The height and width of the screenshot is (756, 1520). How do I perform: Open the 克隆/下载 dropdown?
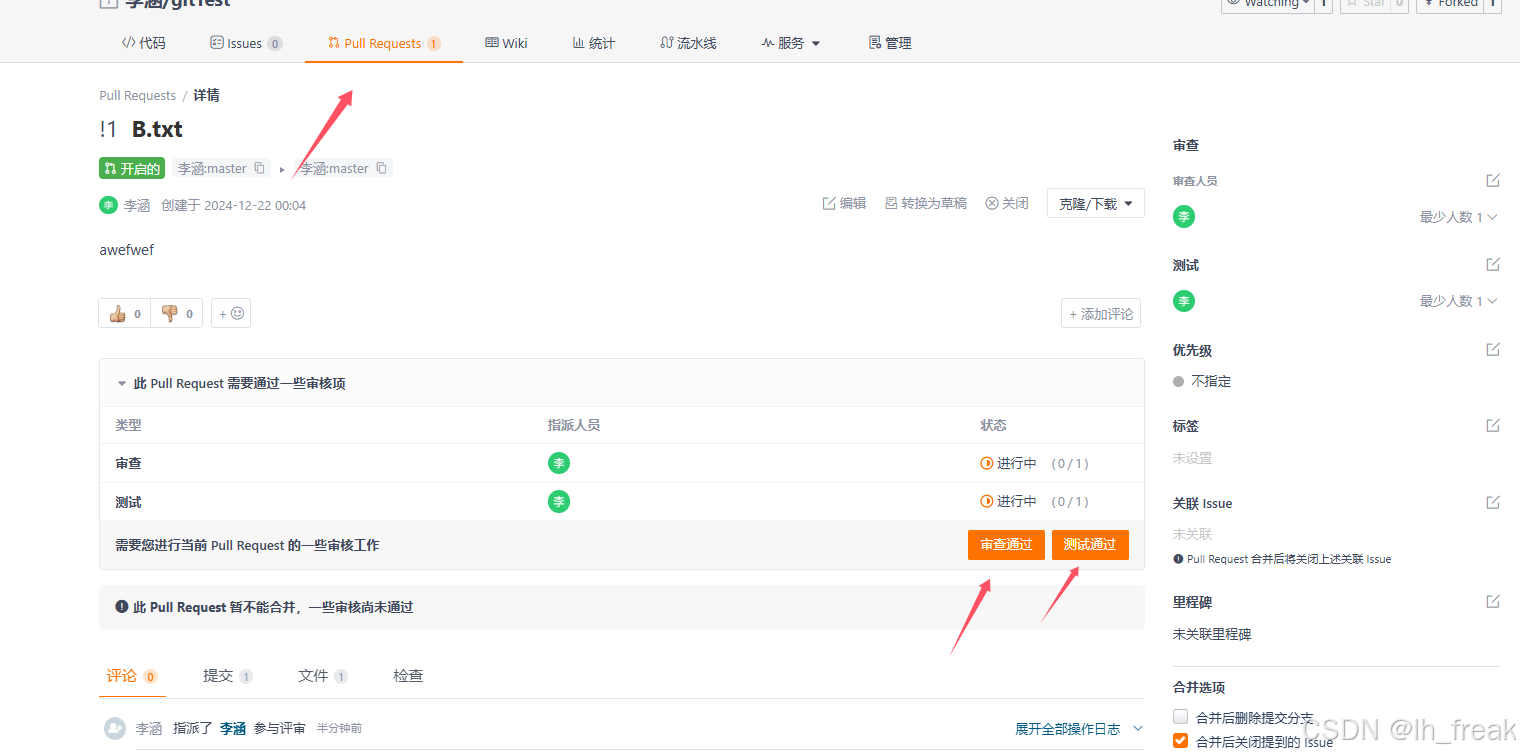(1095, 203)
